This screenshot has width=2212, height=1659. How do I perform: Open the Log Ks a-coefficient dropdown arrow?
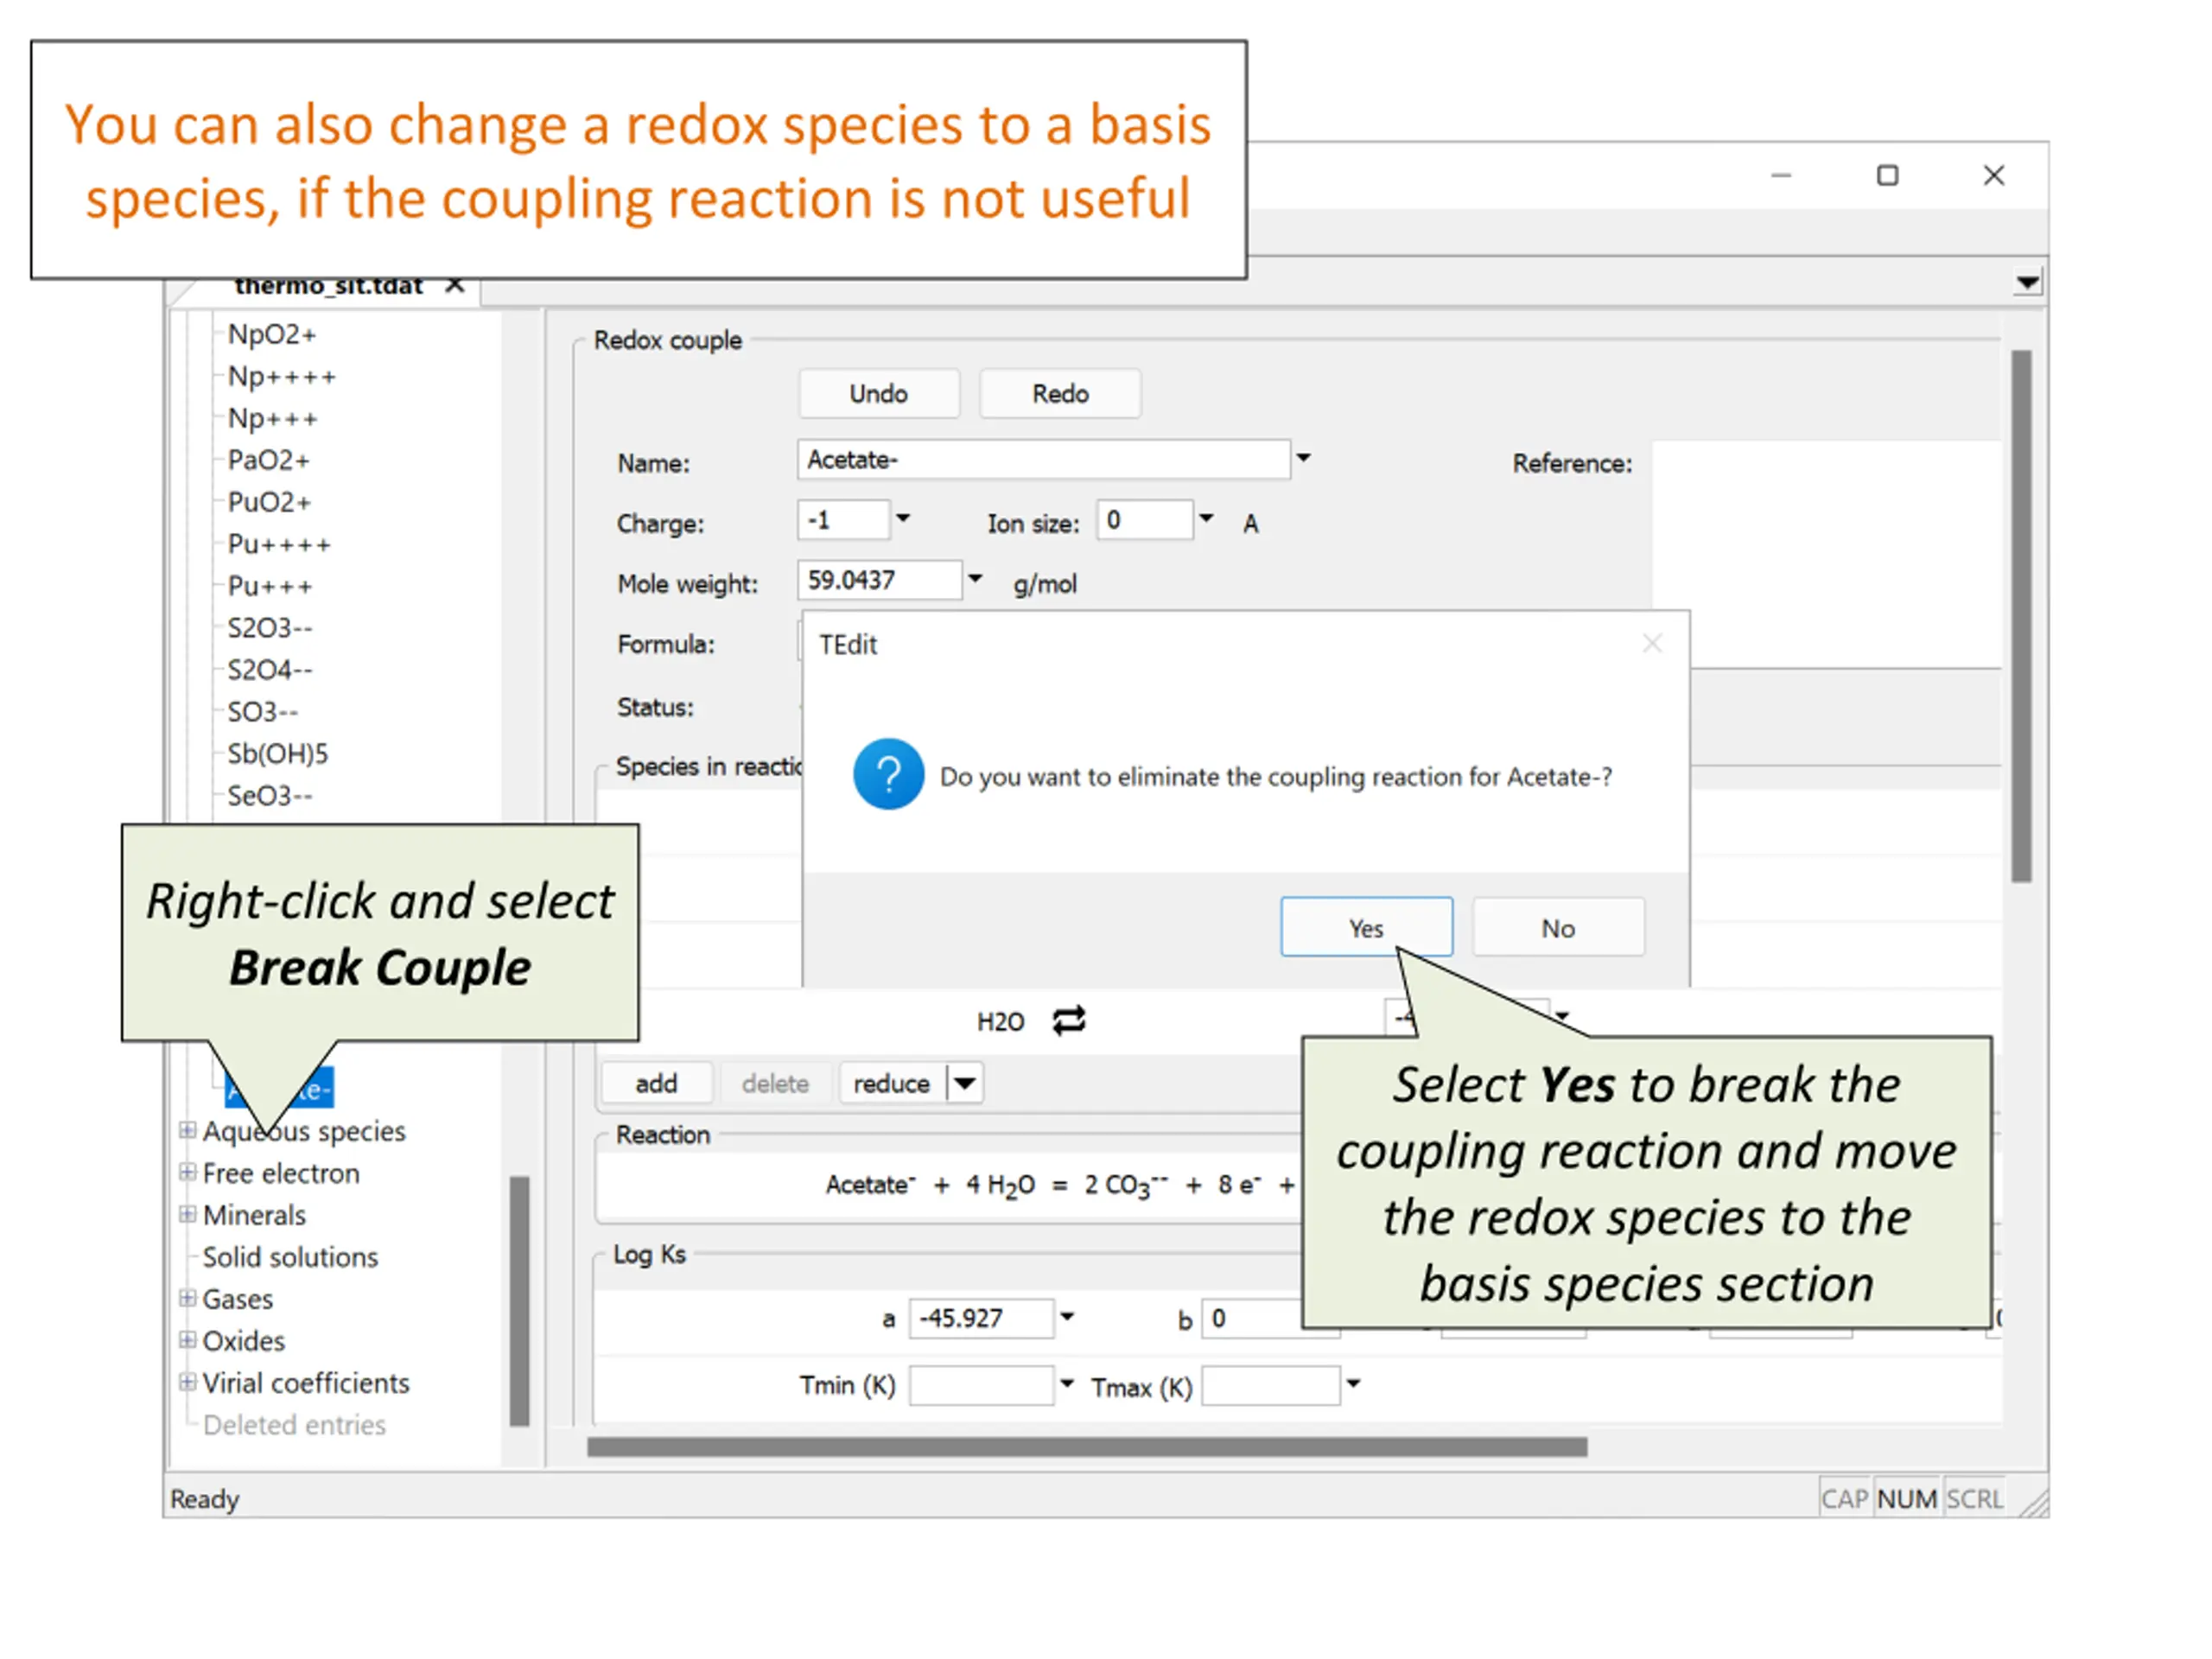tap(1067, 1316)
